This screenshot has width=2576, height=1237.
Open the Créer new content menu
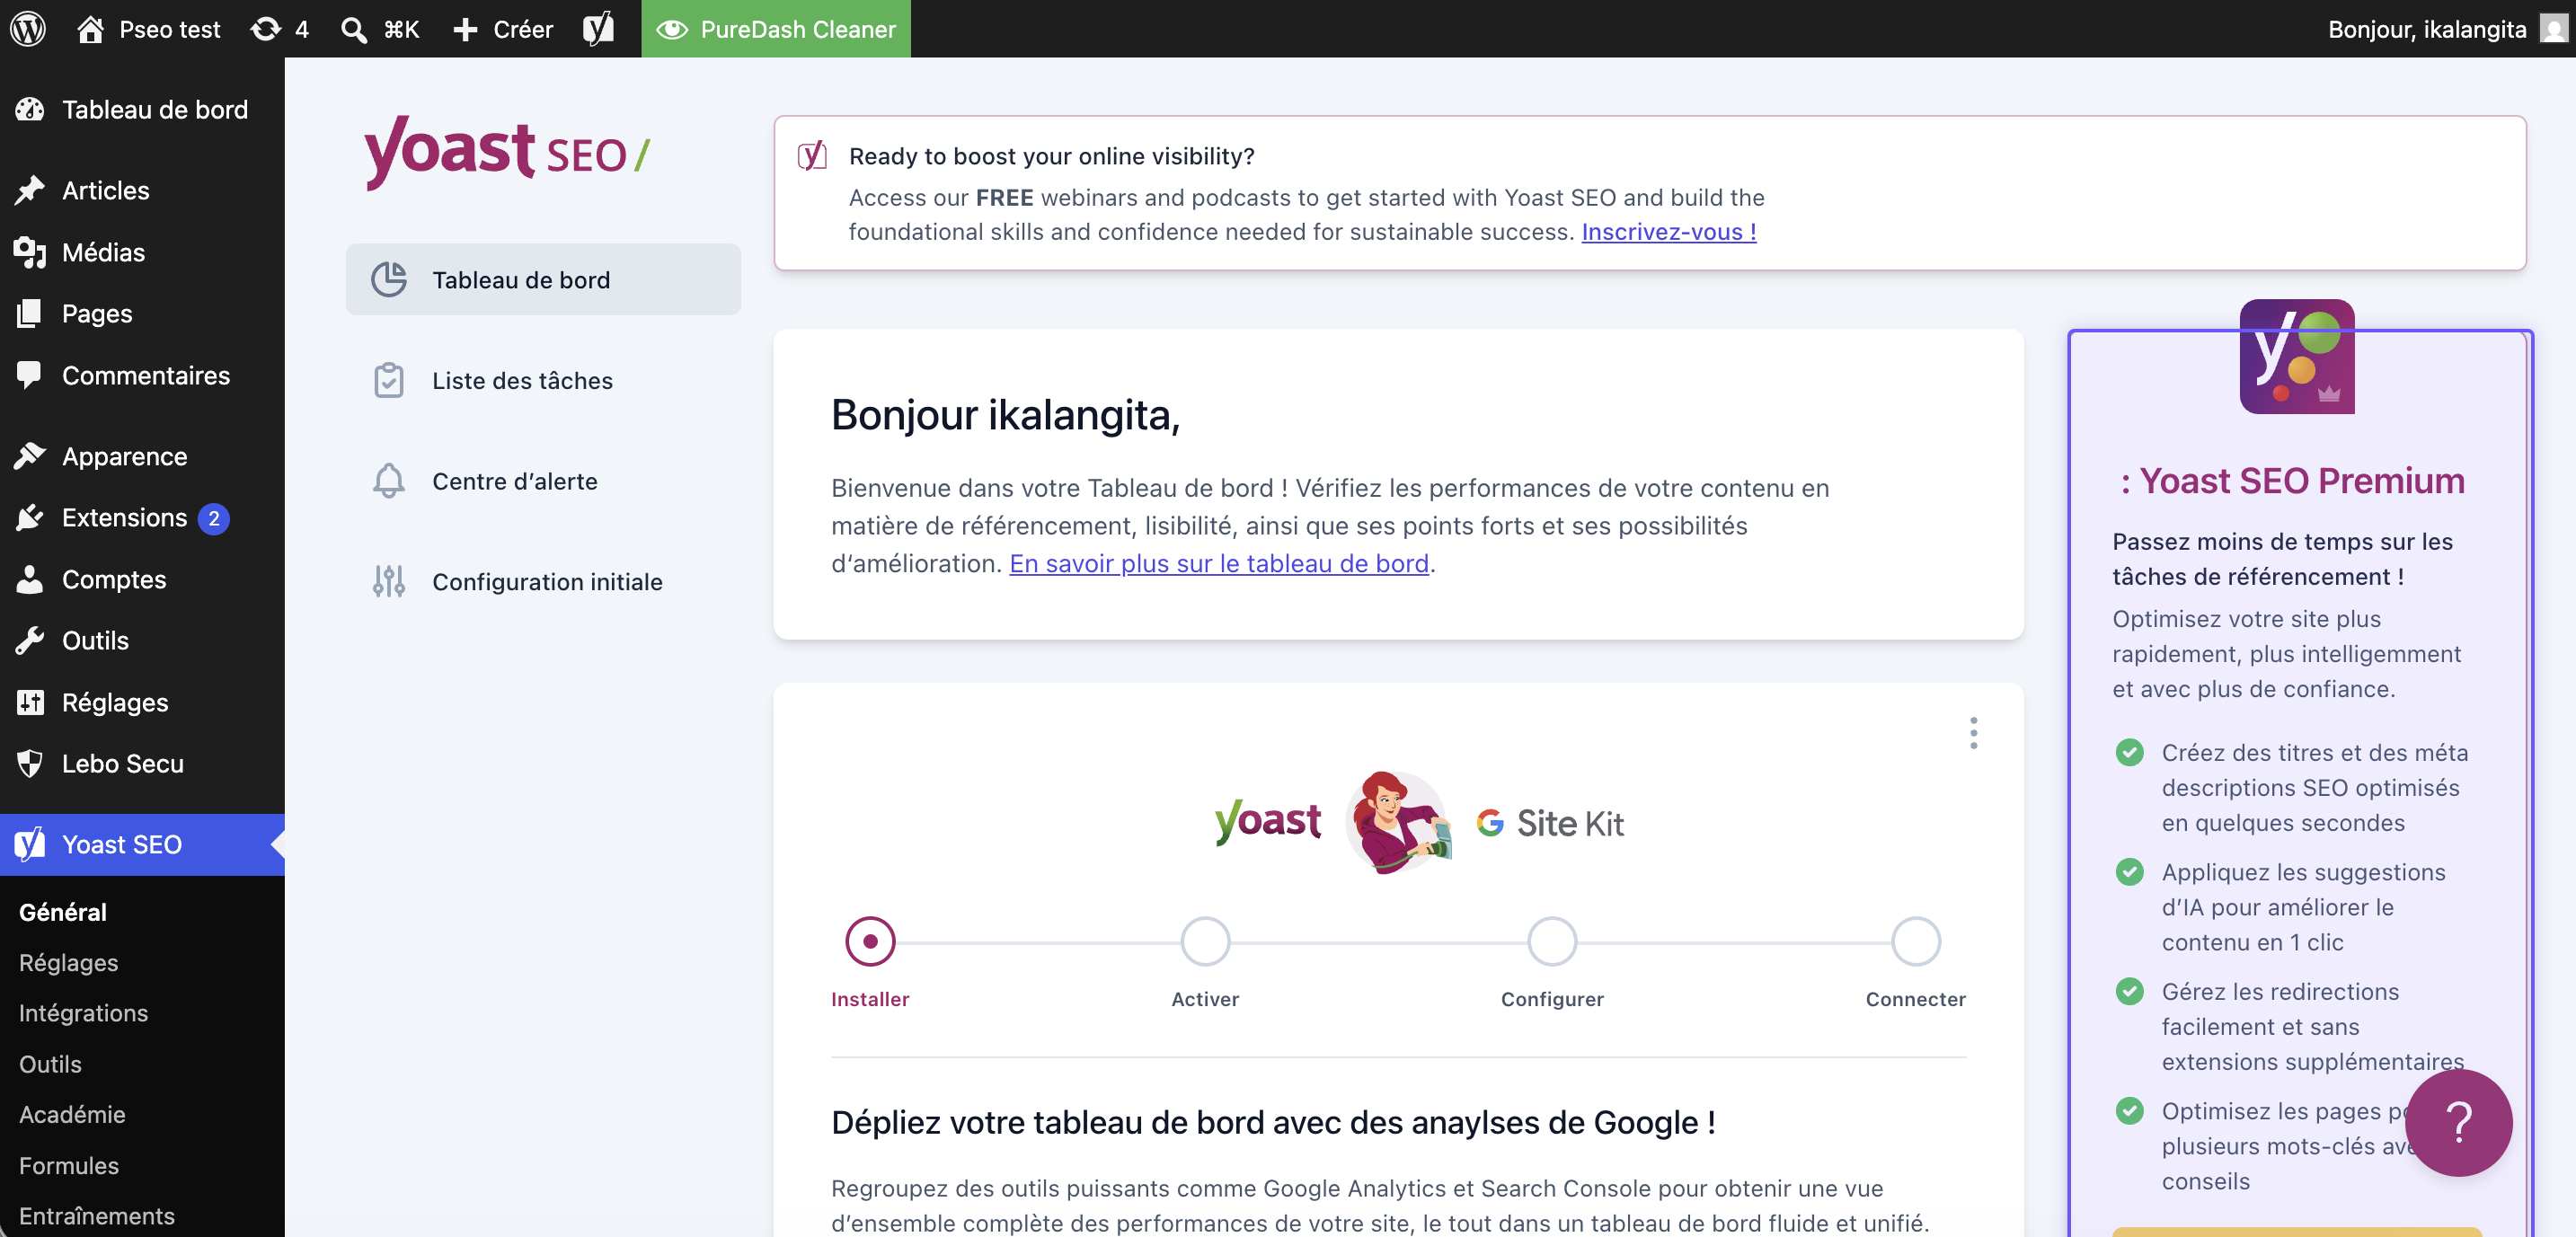pyautogui.click(x=503, y=29)
